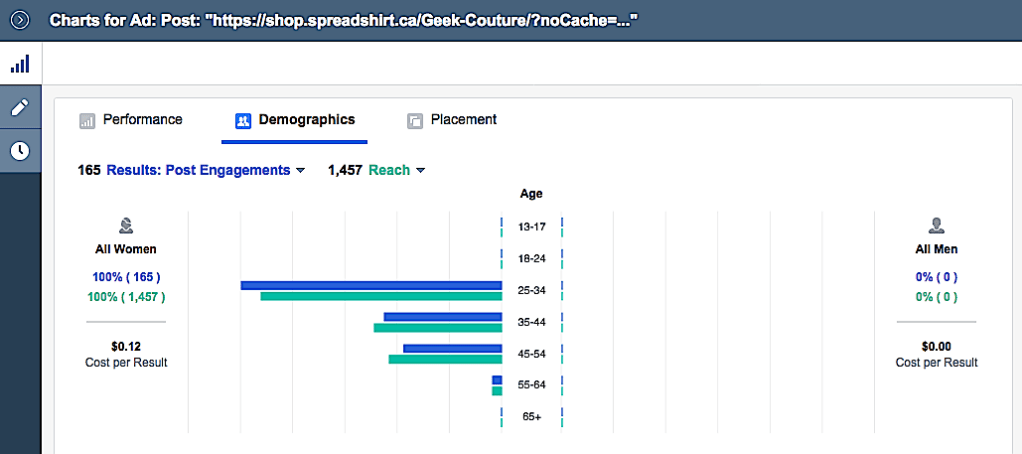Open the bar chart view icon
This screenshot has width=1022, height=454.
[20, 64]
